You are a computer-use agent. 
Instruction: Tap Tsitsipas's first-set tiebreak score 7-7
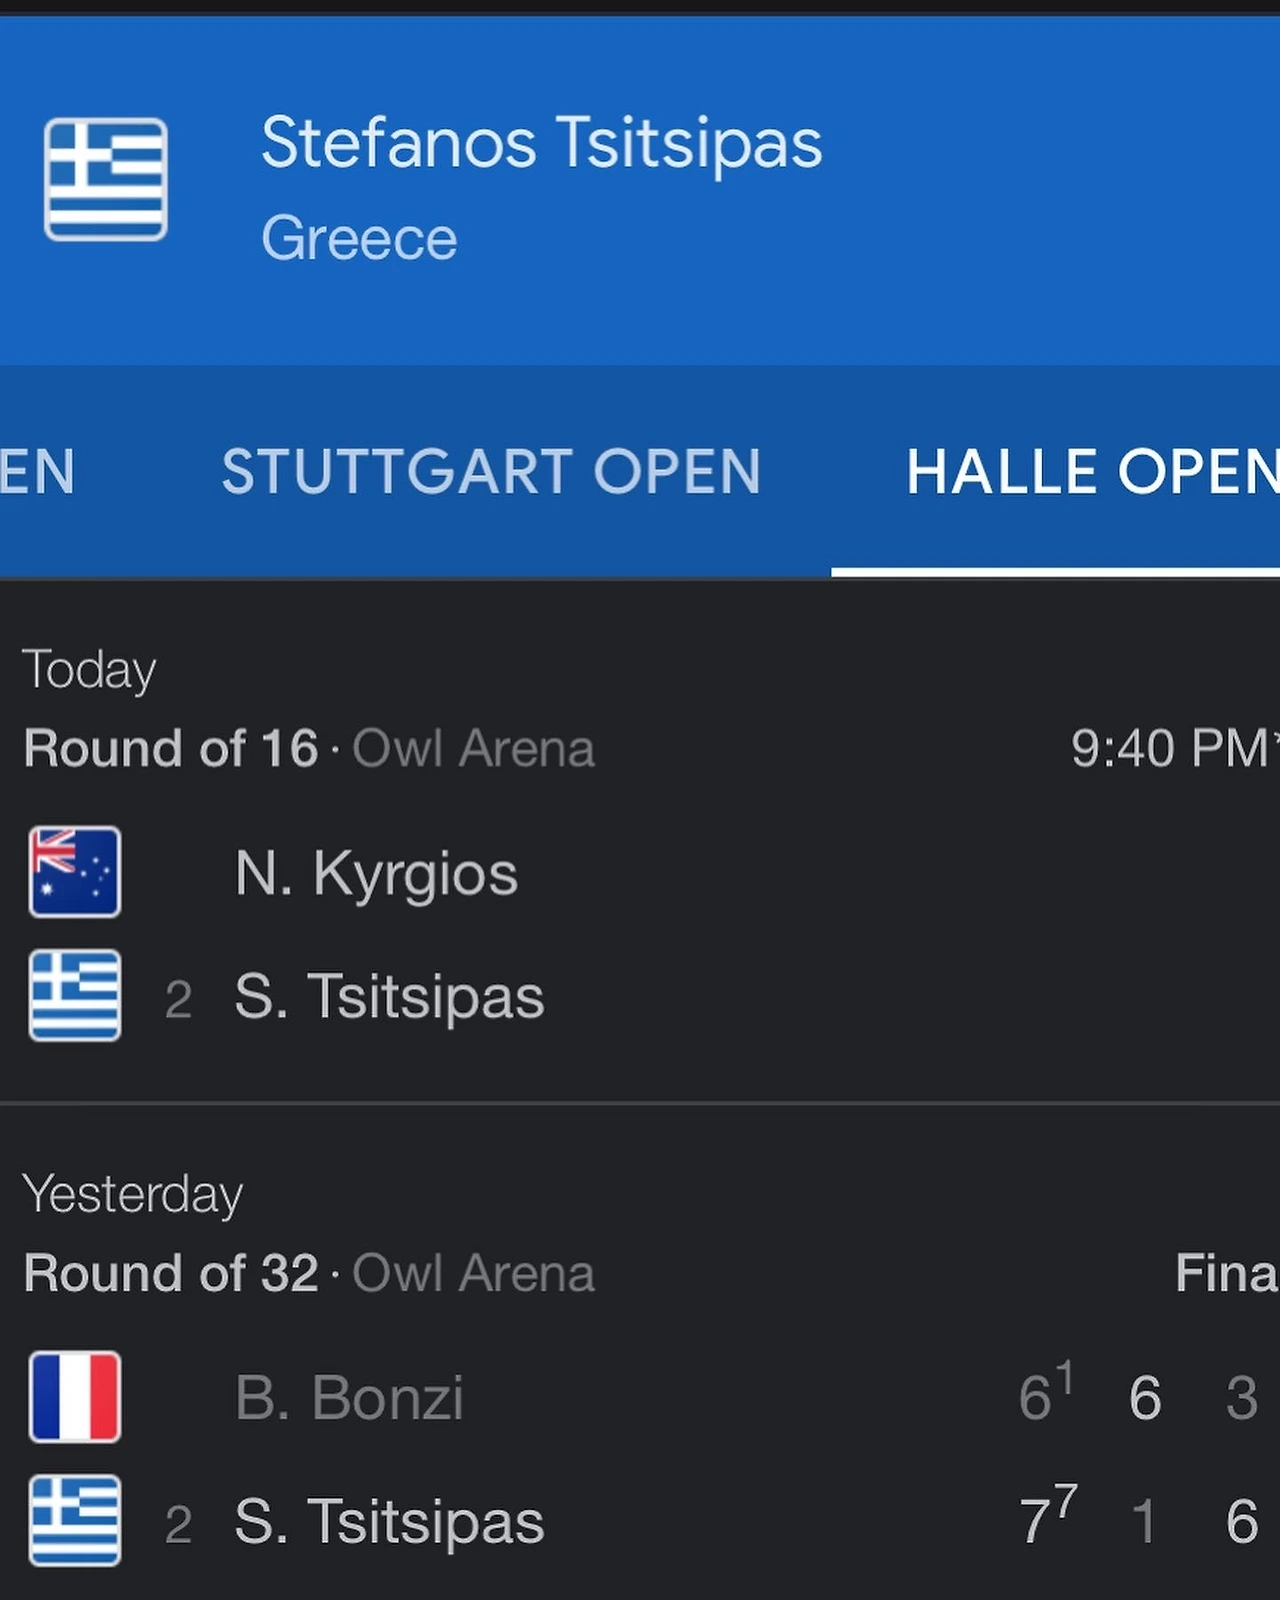(x=1047, y=1518)
